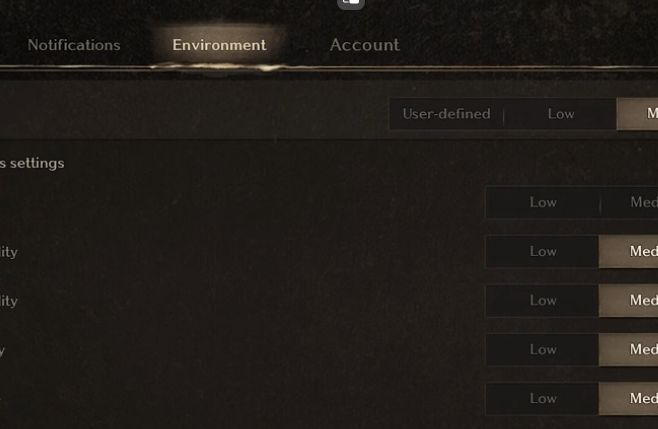658x429 pixels.
Task: Choose Med in the fourth settings row
Action: [x=629, y=350]
